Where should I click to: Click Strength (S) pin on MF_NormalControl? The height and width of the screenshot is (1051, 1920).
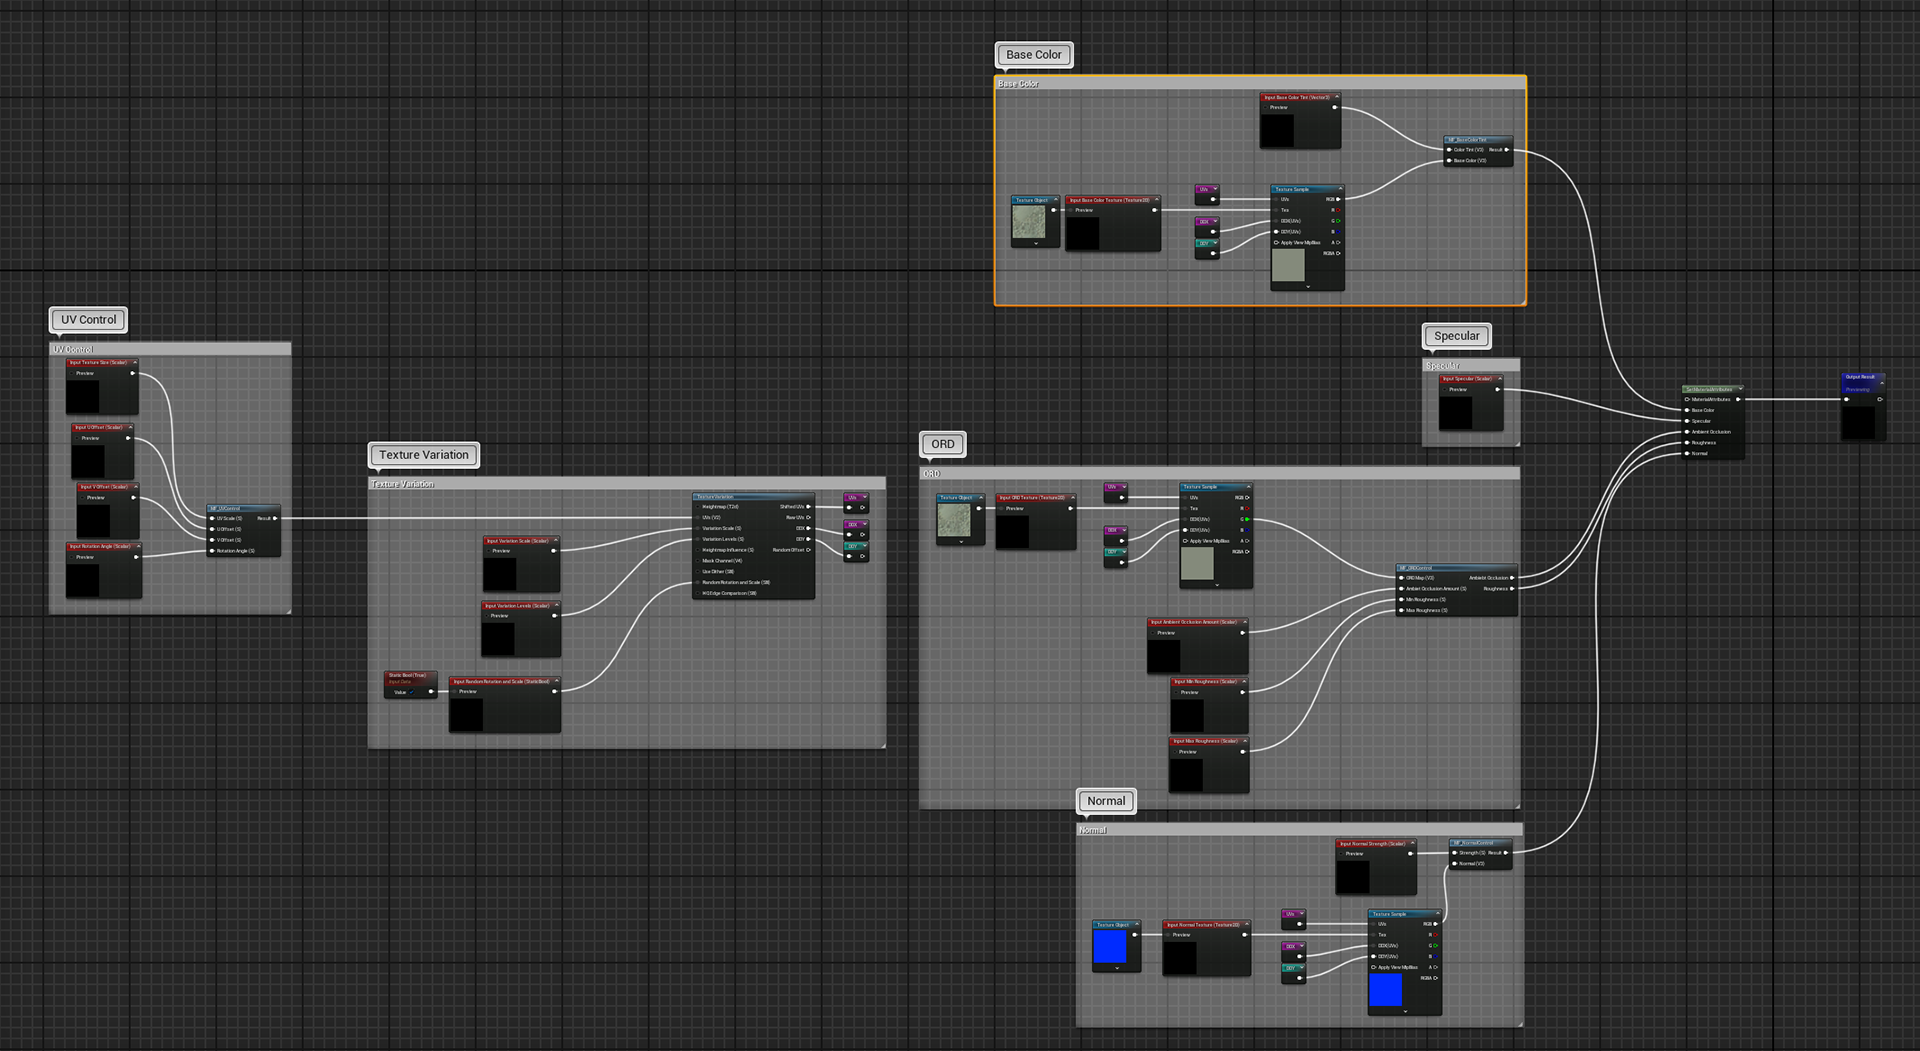pyautogui.click(x=1454, y=853)
